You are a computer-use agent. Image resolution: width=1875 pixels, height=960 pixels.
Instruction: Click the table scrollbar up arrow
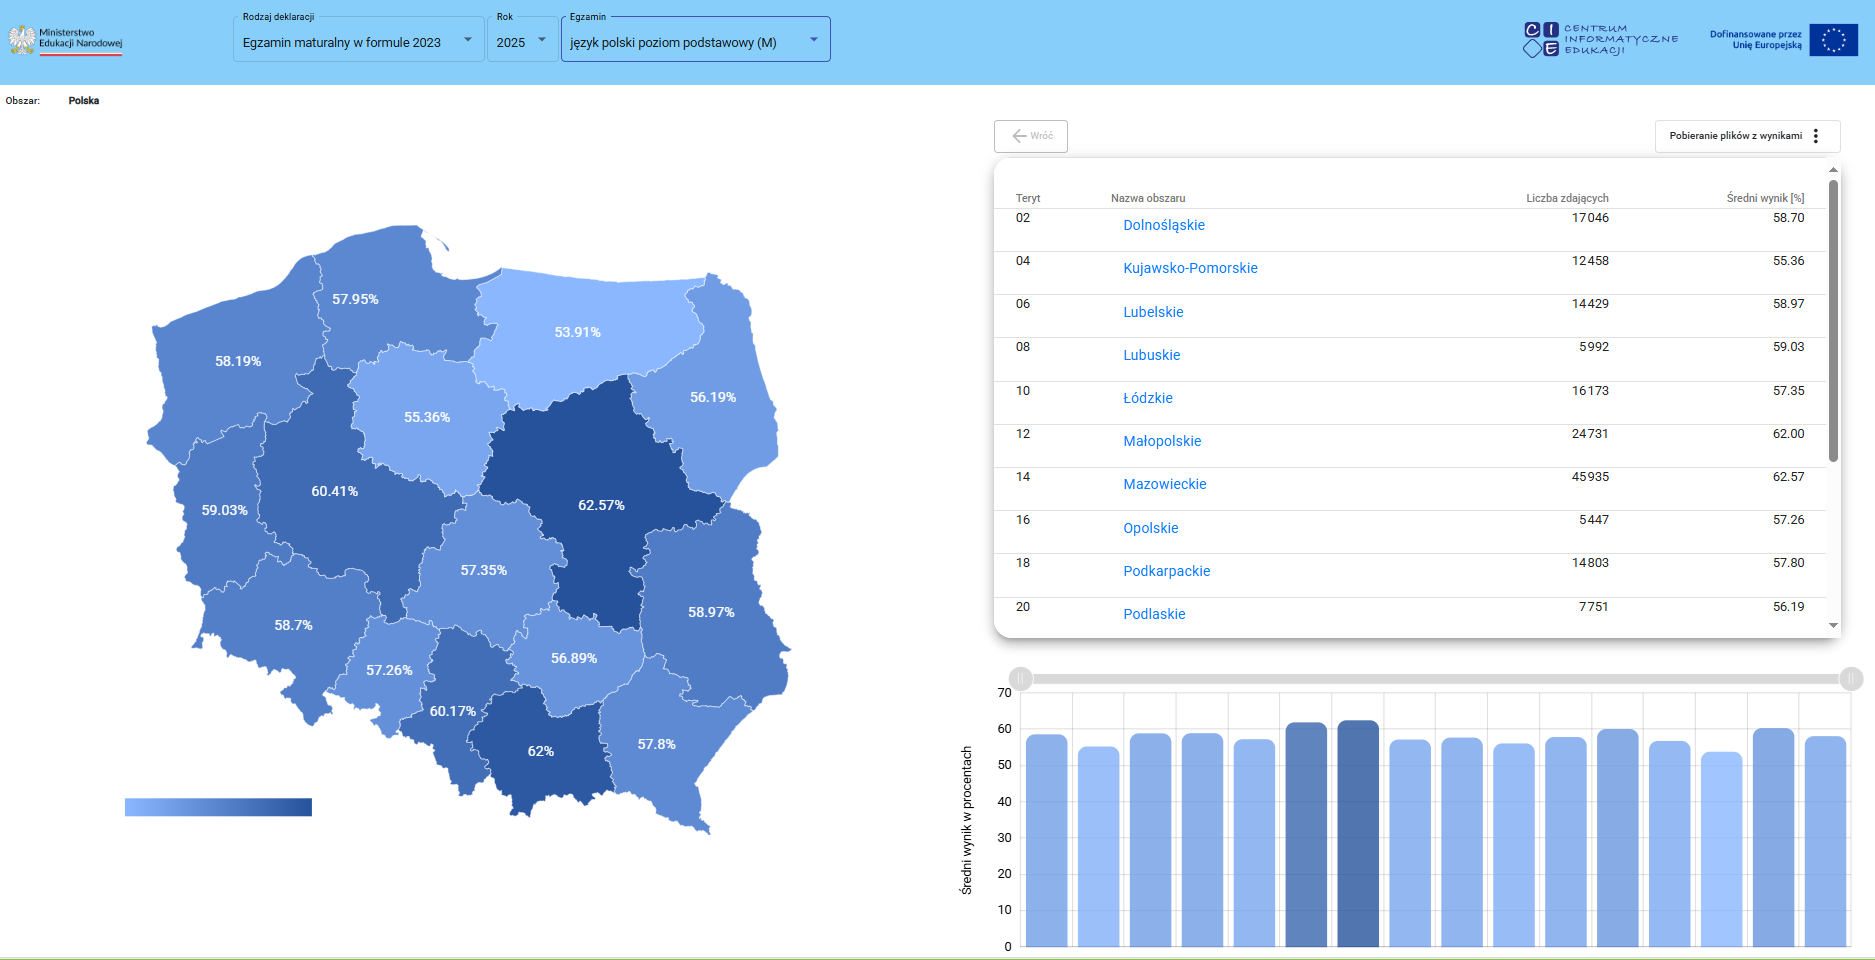click(x=1833, y=170)
